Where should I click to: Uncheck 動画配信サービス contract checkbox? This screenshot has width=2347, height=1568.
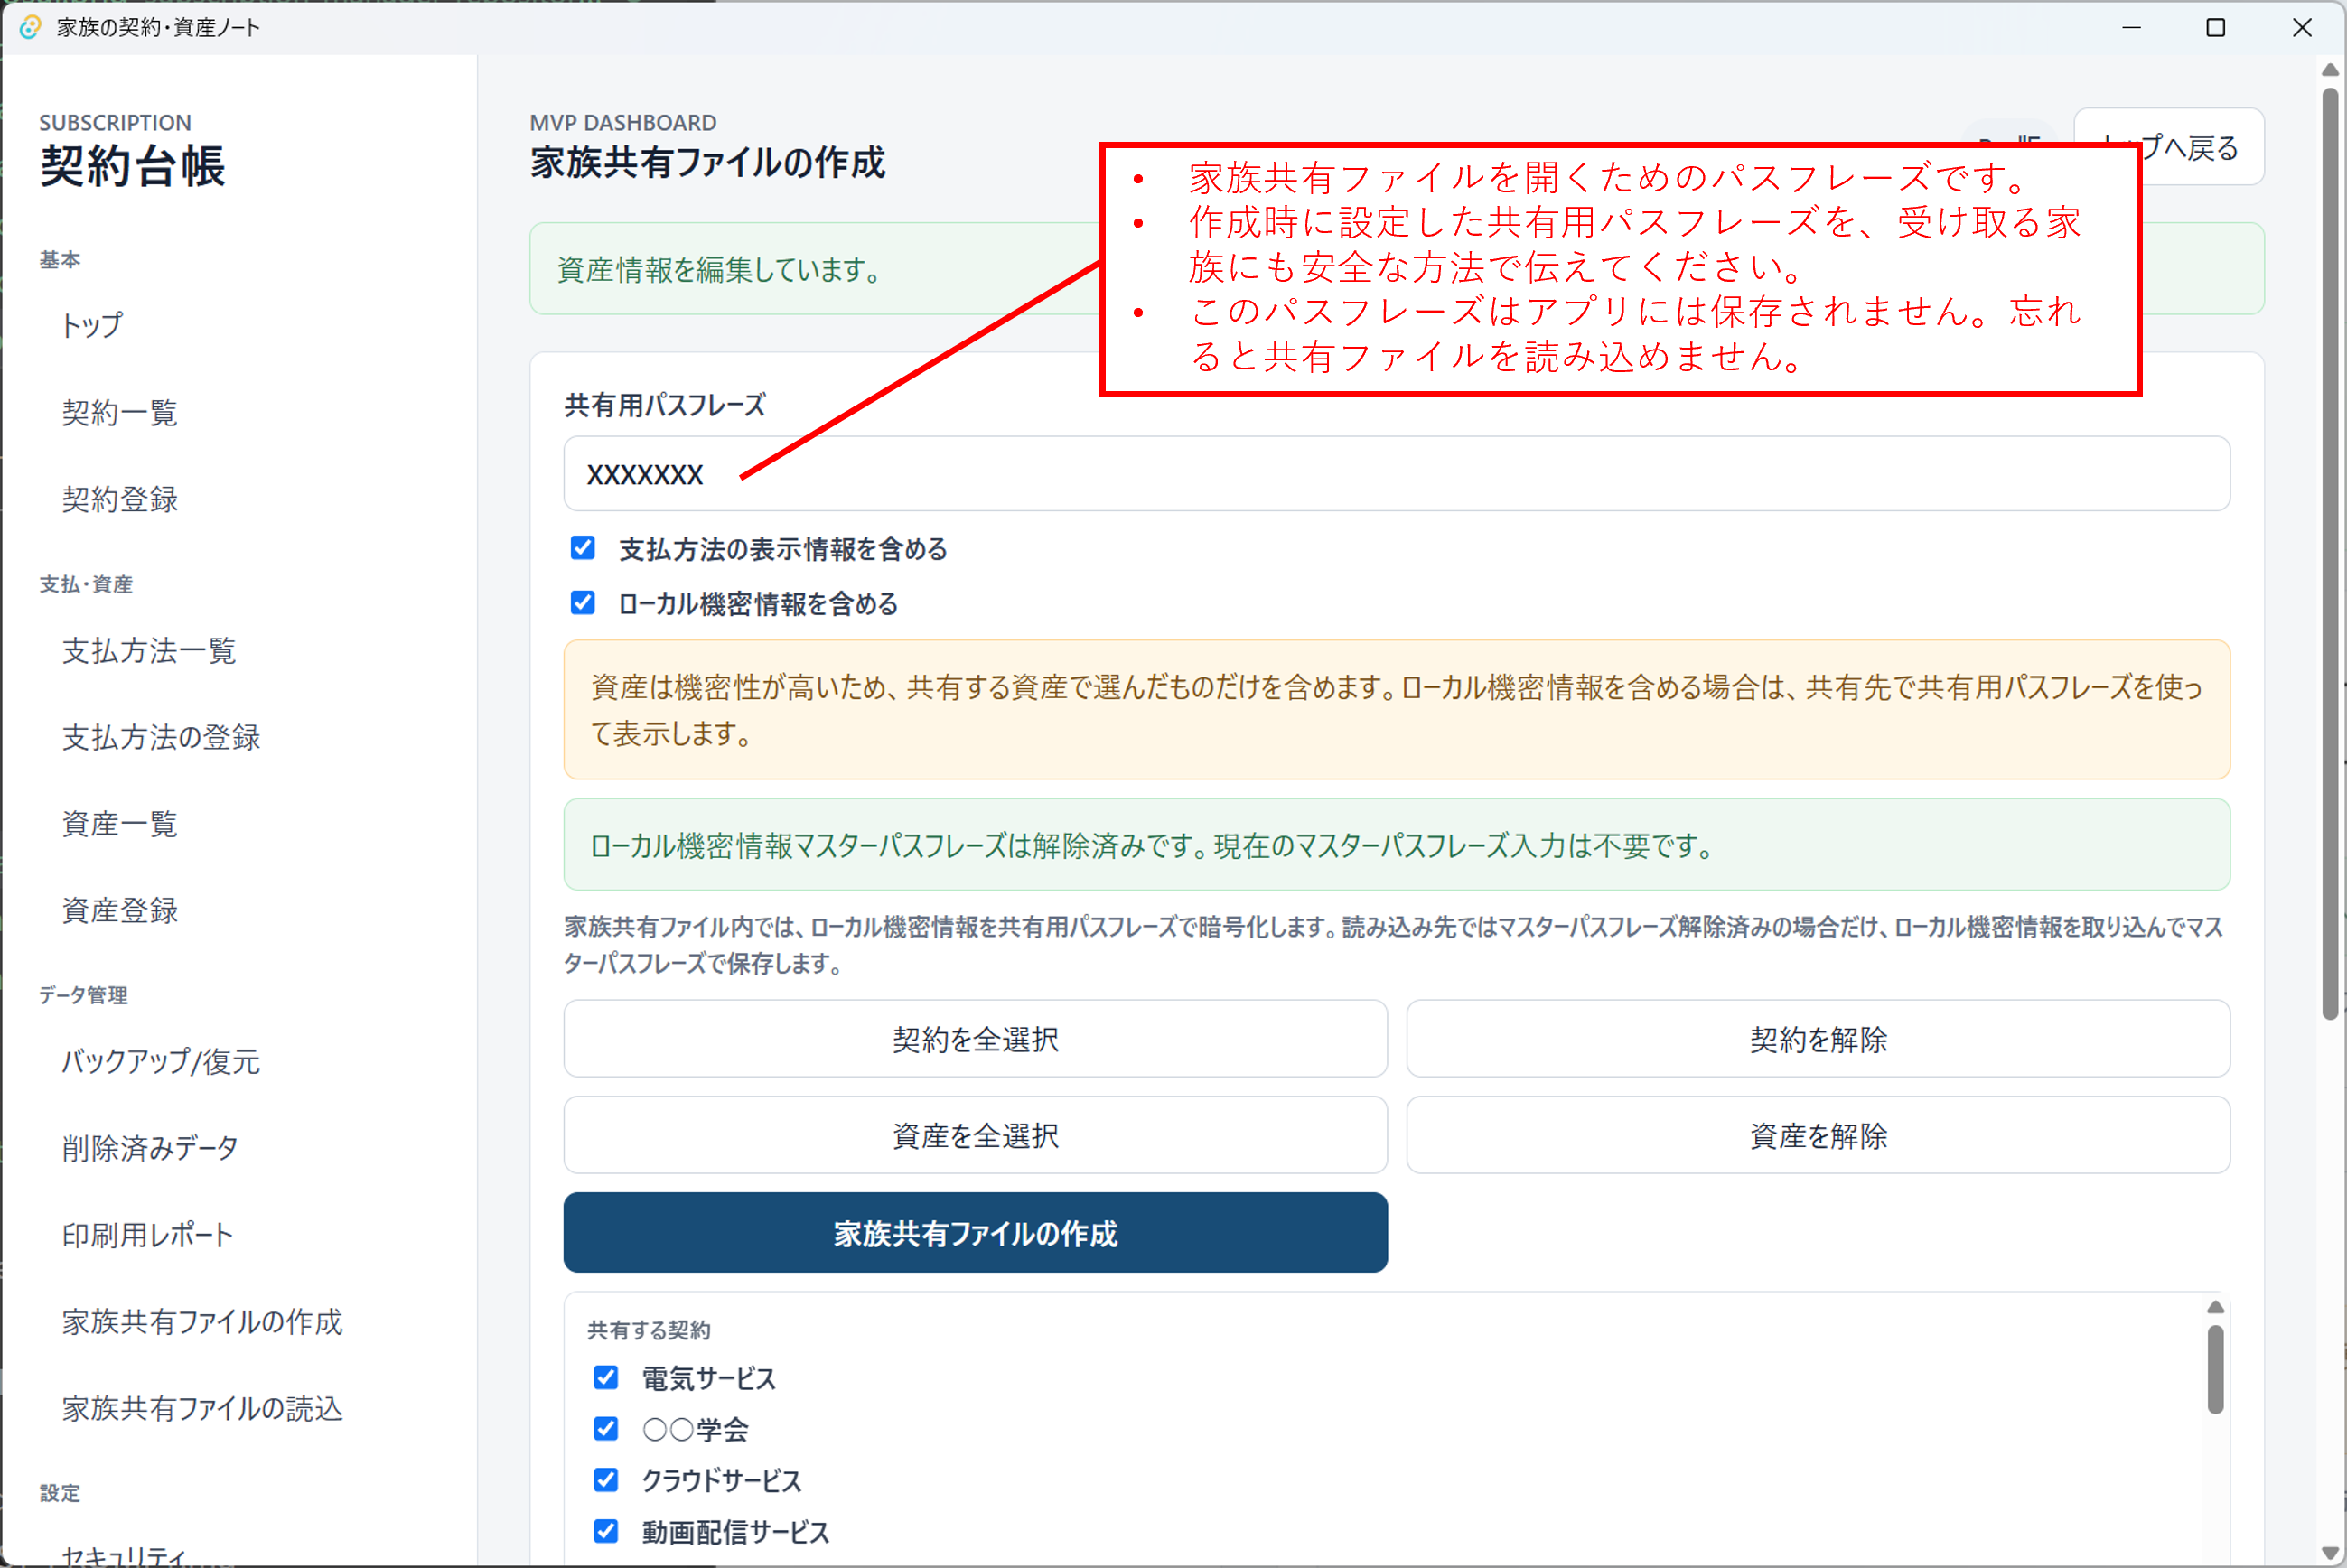[606, 1531]
